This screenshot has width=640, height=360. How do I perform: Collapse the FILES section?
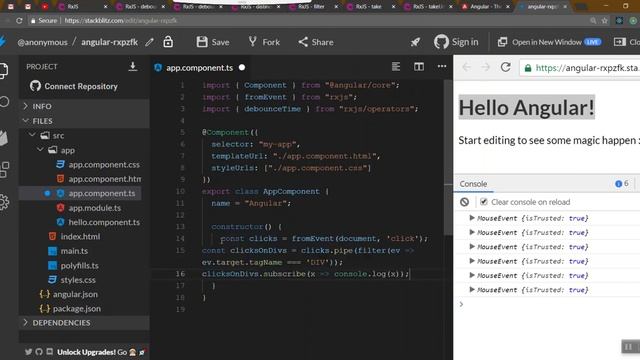pyautogui.click(x=84, y=121)
